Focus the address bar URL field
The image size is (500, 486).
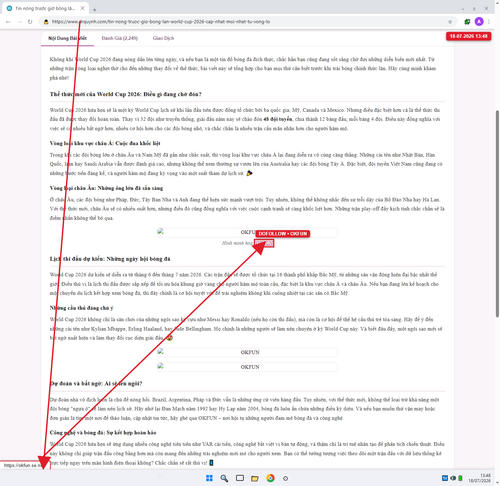coord(247,22)
